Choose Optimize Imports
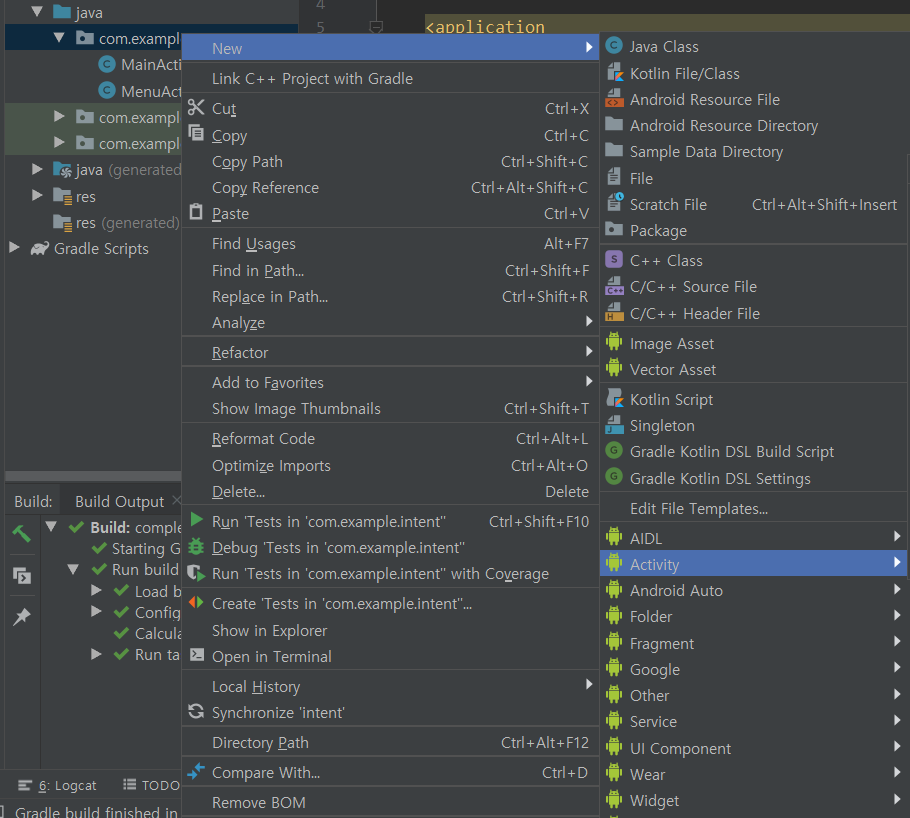The width and height of the screenshot is (910, 818). (391, 466)
